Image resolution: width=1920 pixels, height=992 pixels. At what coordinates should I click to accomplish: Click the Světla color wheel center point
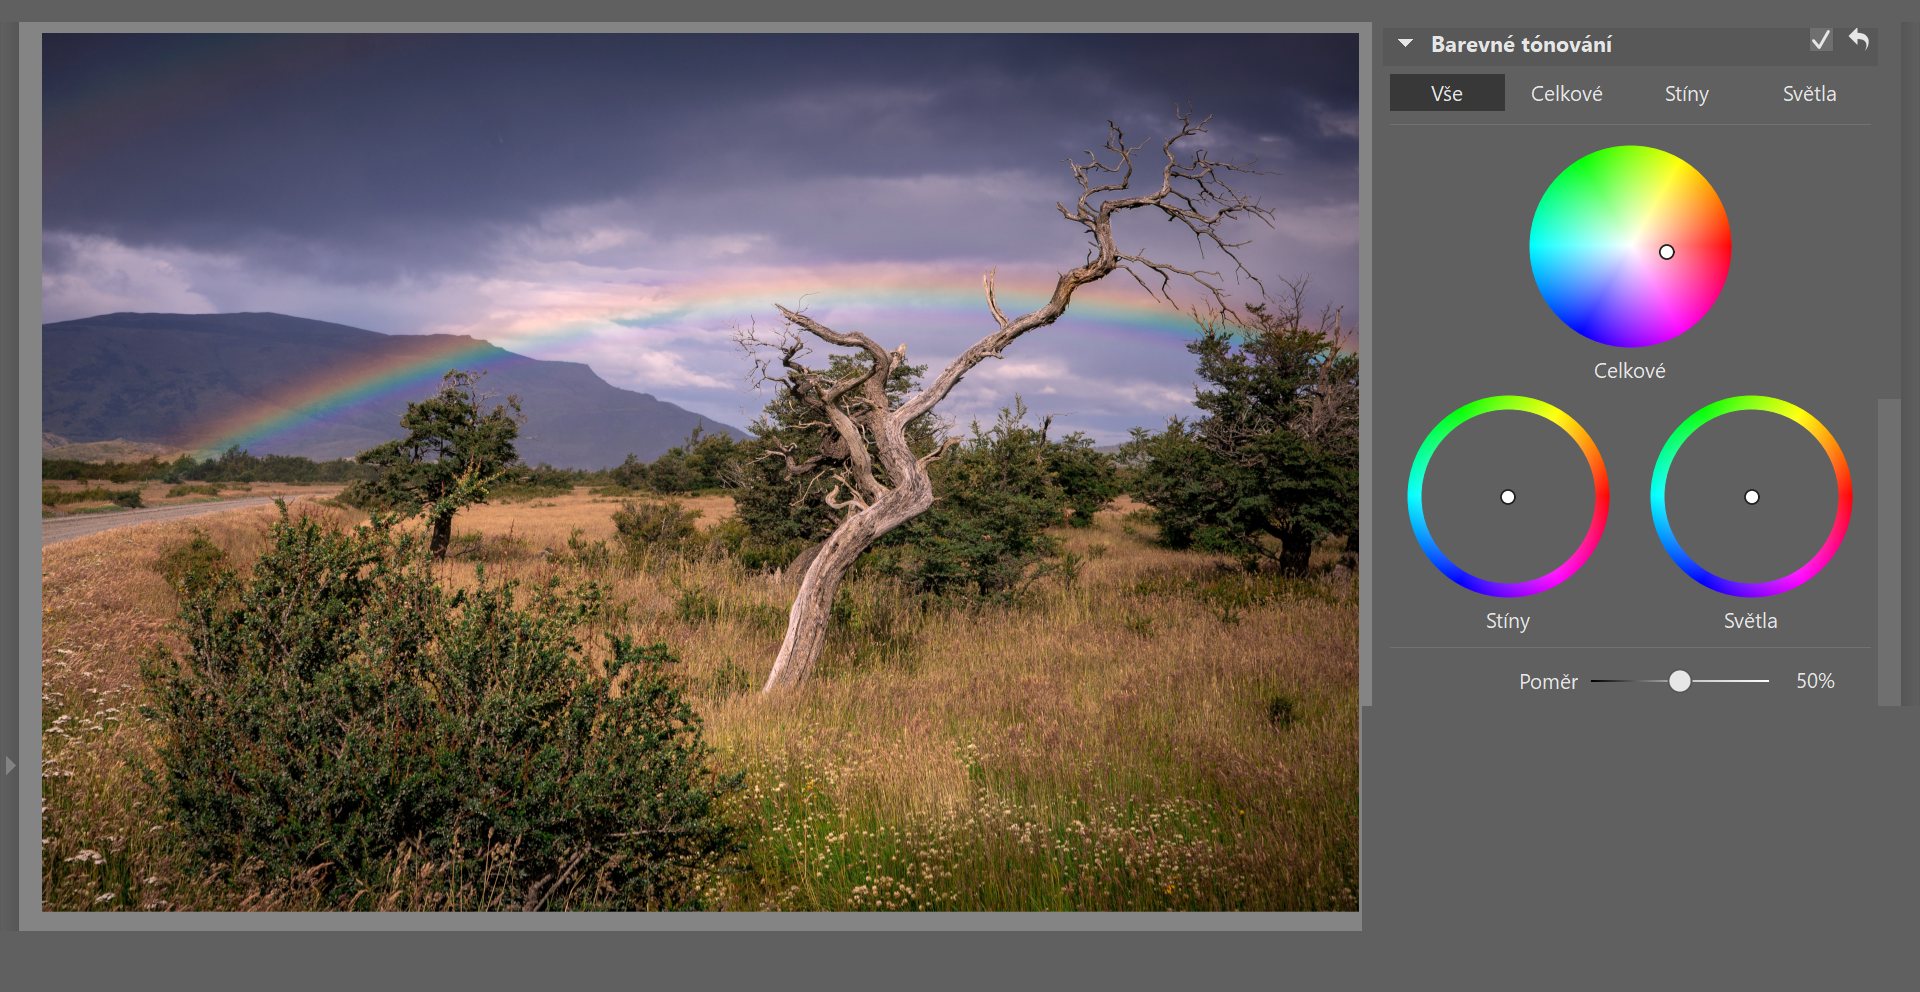1752,497
